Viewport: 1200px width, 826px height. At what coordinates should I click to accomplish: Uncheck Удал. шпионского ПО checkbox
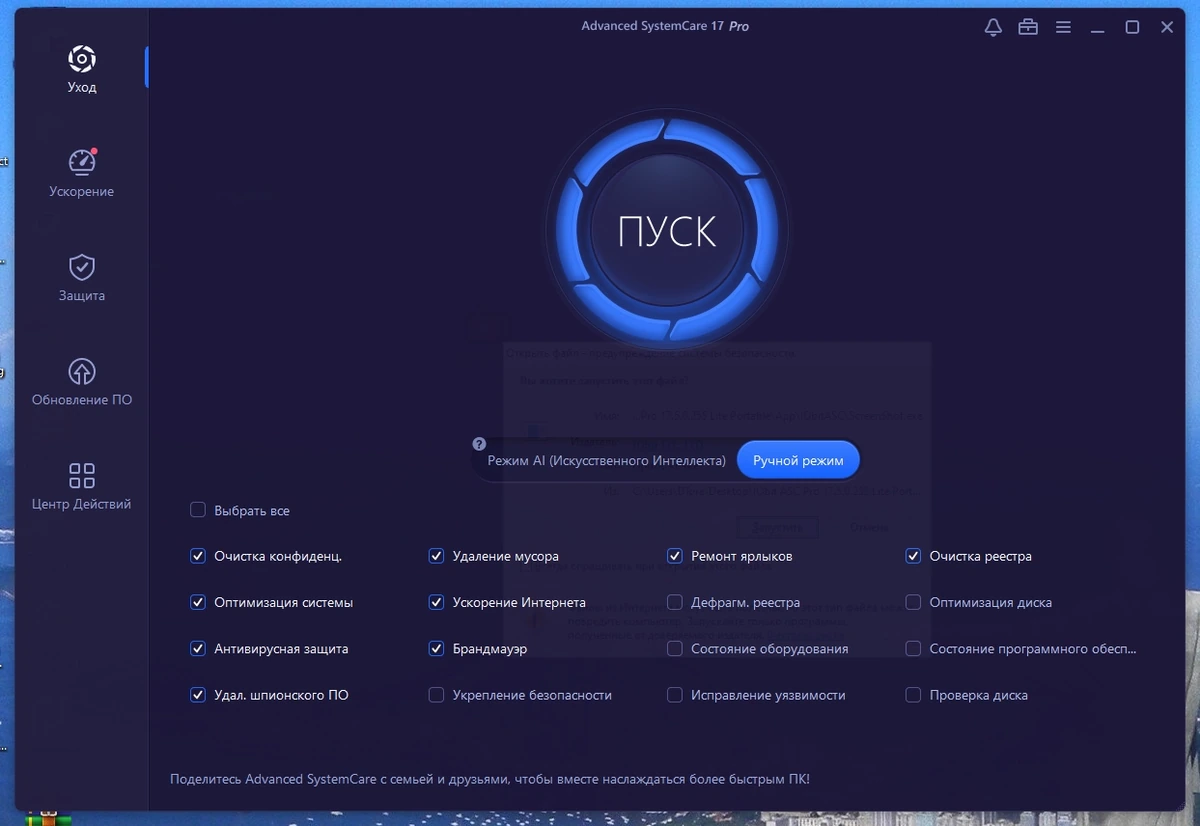198,694
